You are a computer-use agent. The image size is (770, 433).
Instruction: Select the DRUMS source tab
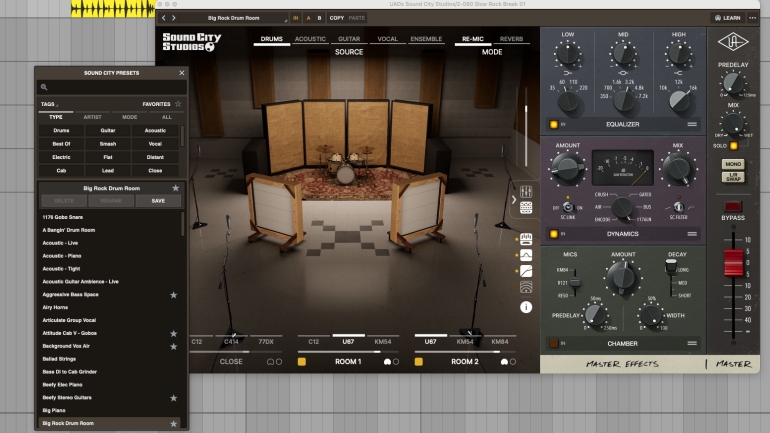coord(272,39)
